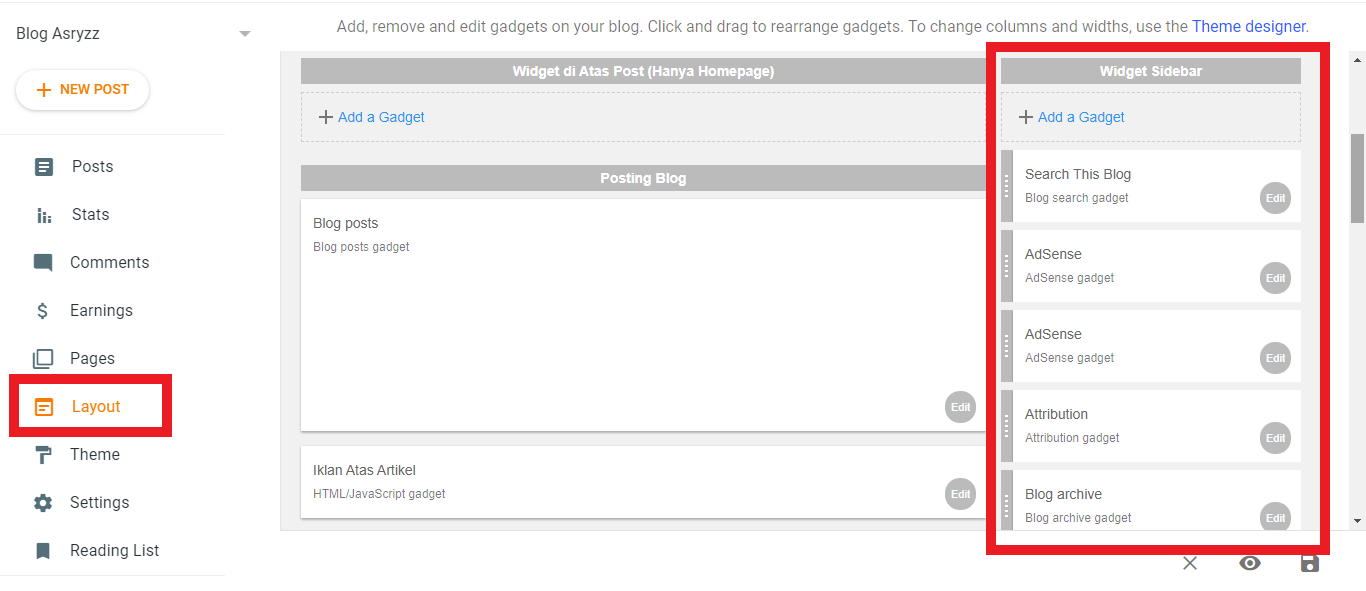Viewport: 1366px width, 591px height.
Task: Discard changes with the X icon
Action: [1189, 563]
